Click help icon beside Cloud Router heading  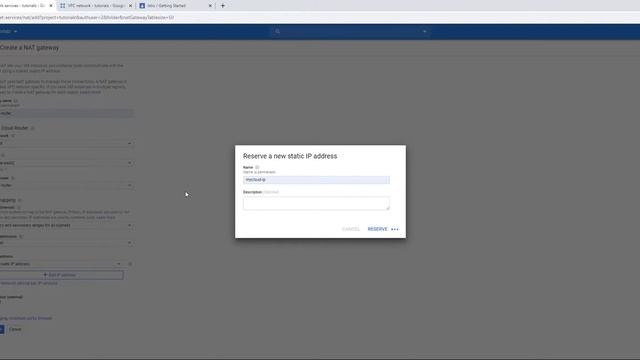33,128
